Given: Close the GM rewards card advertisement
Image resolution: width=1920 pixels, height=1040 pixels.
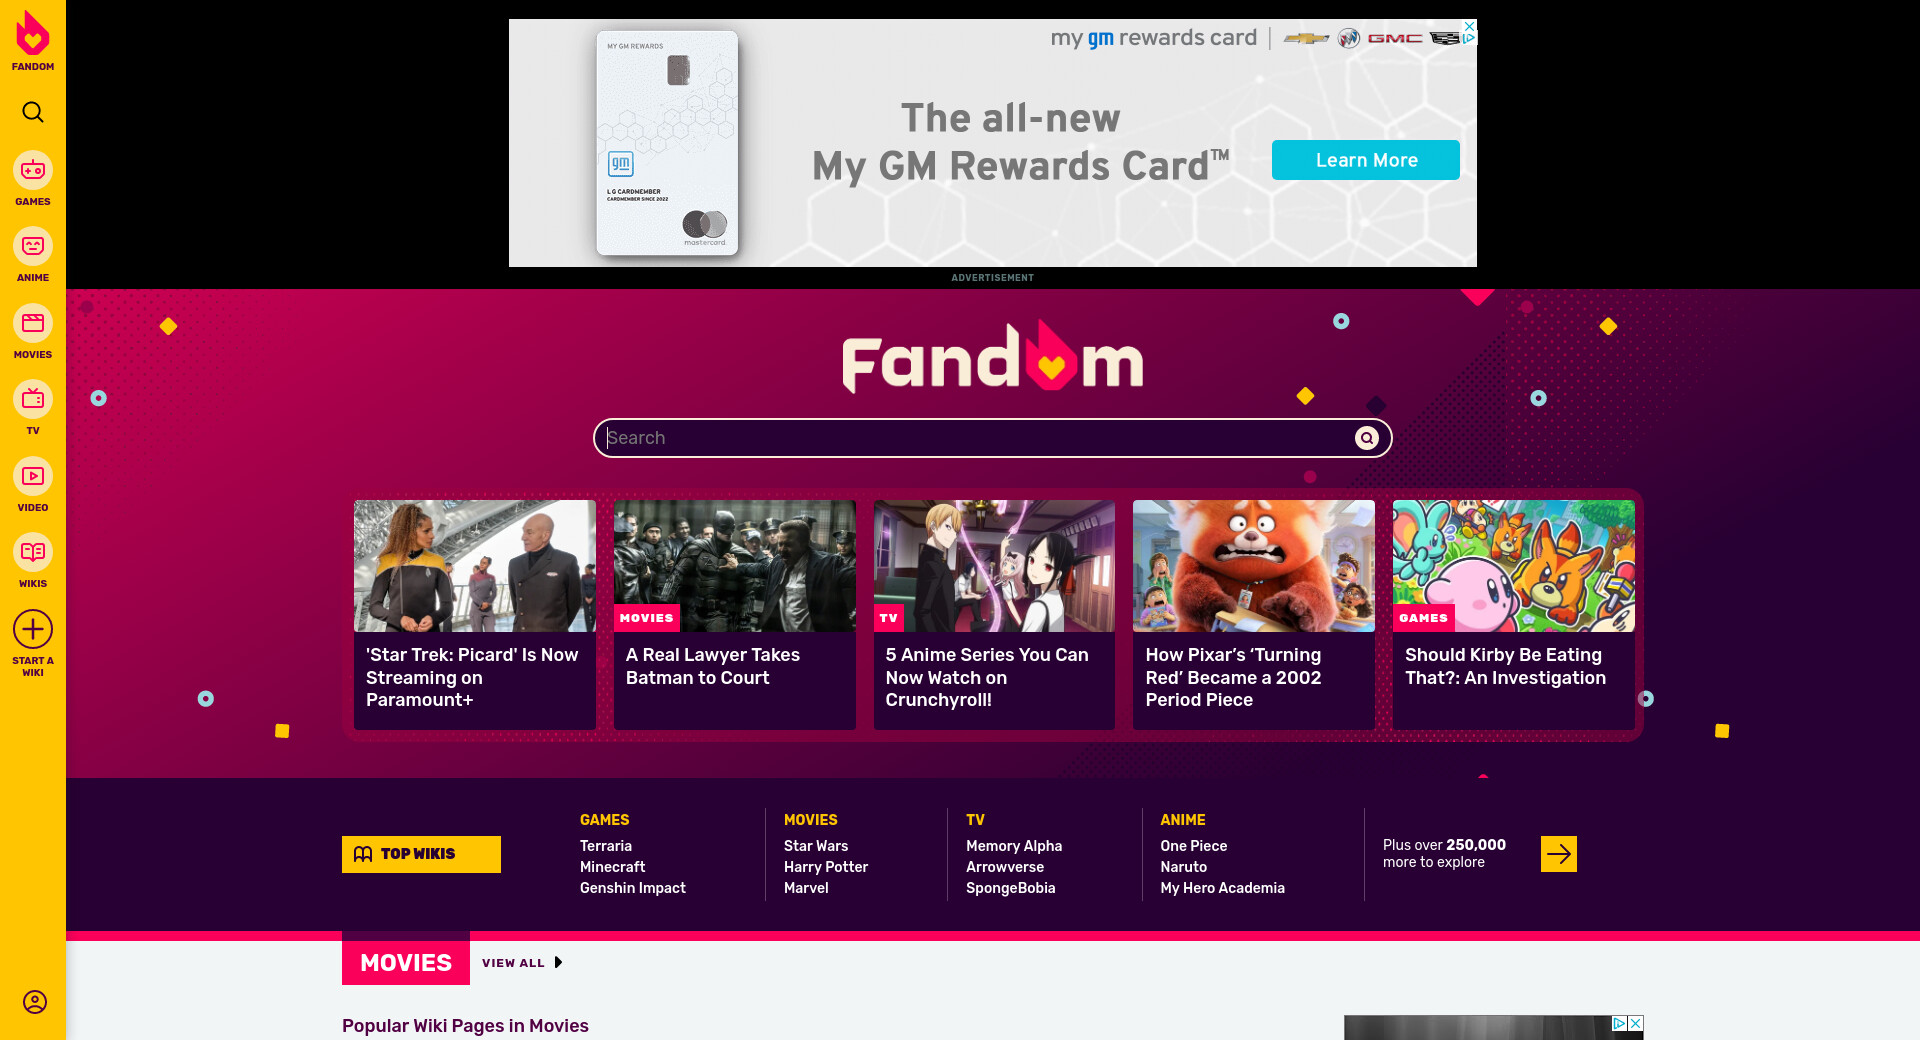Looking at the screenshot, I should [1470, 26].
